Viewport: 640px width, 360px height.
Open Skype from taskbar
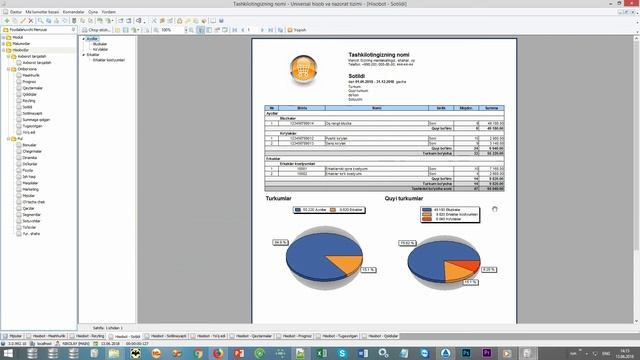click(342, 353)
